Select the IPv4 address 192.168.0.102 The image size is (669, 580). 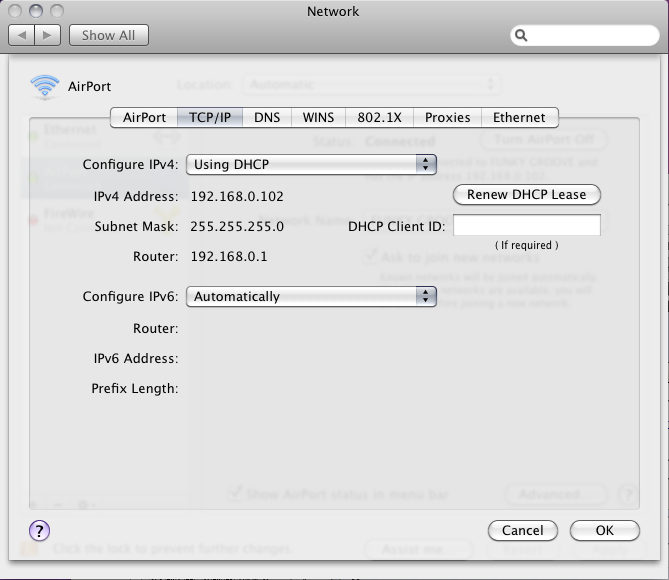[x=237, y=196]
